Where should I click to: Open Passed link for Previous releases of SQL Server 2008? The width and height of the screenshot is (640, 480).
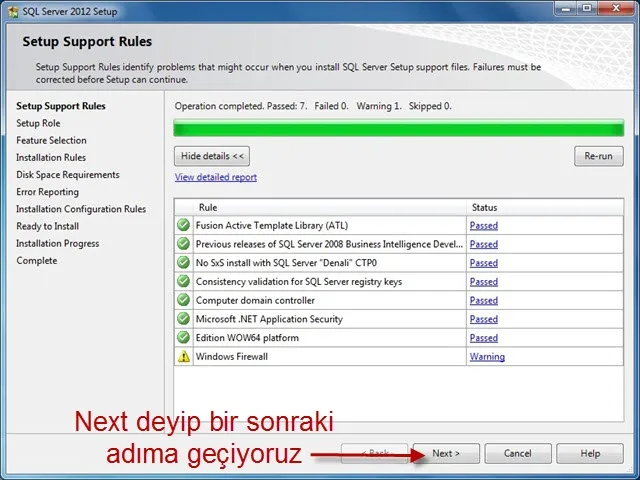pyautogui.click(x=484, y=244)
